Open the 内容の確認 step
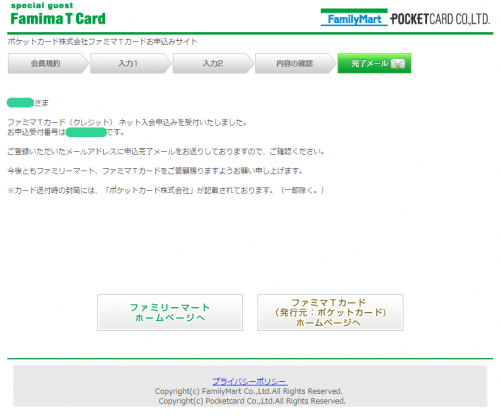 coord(295,63)
